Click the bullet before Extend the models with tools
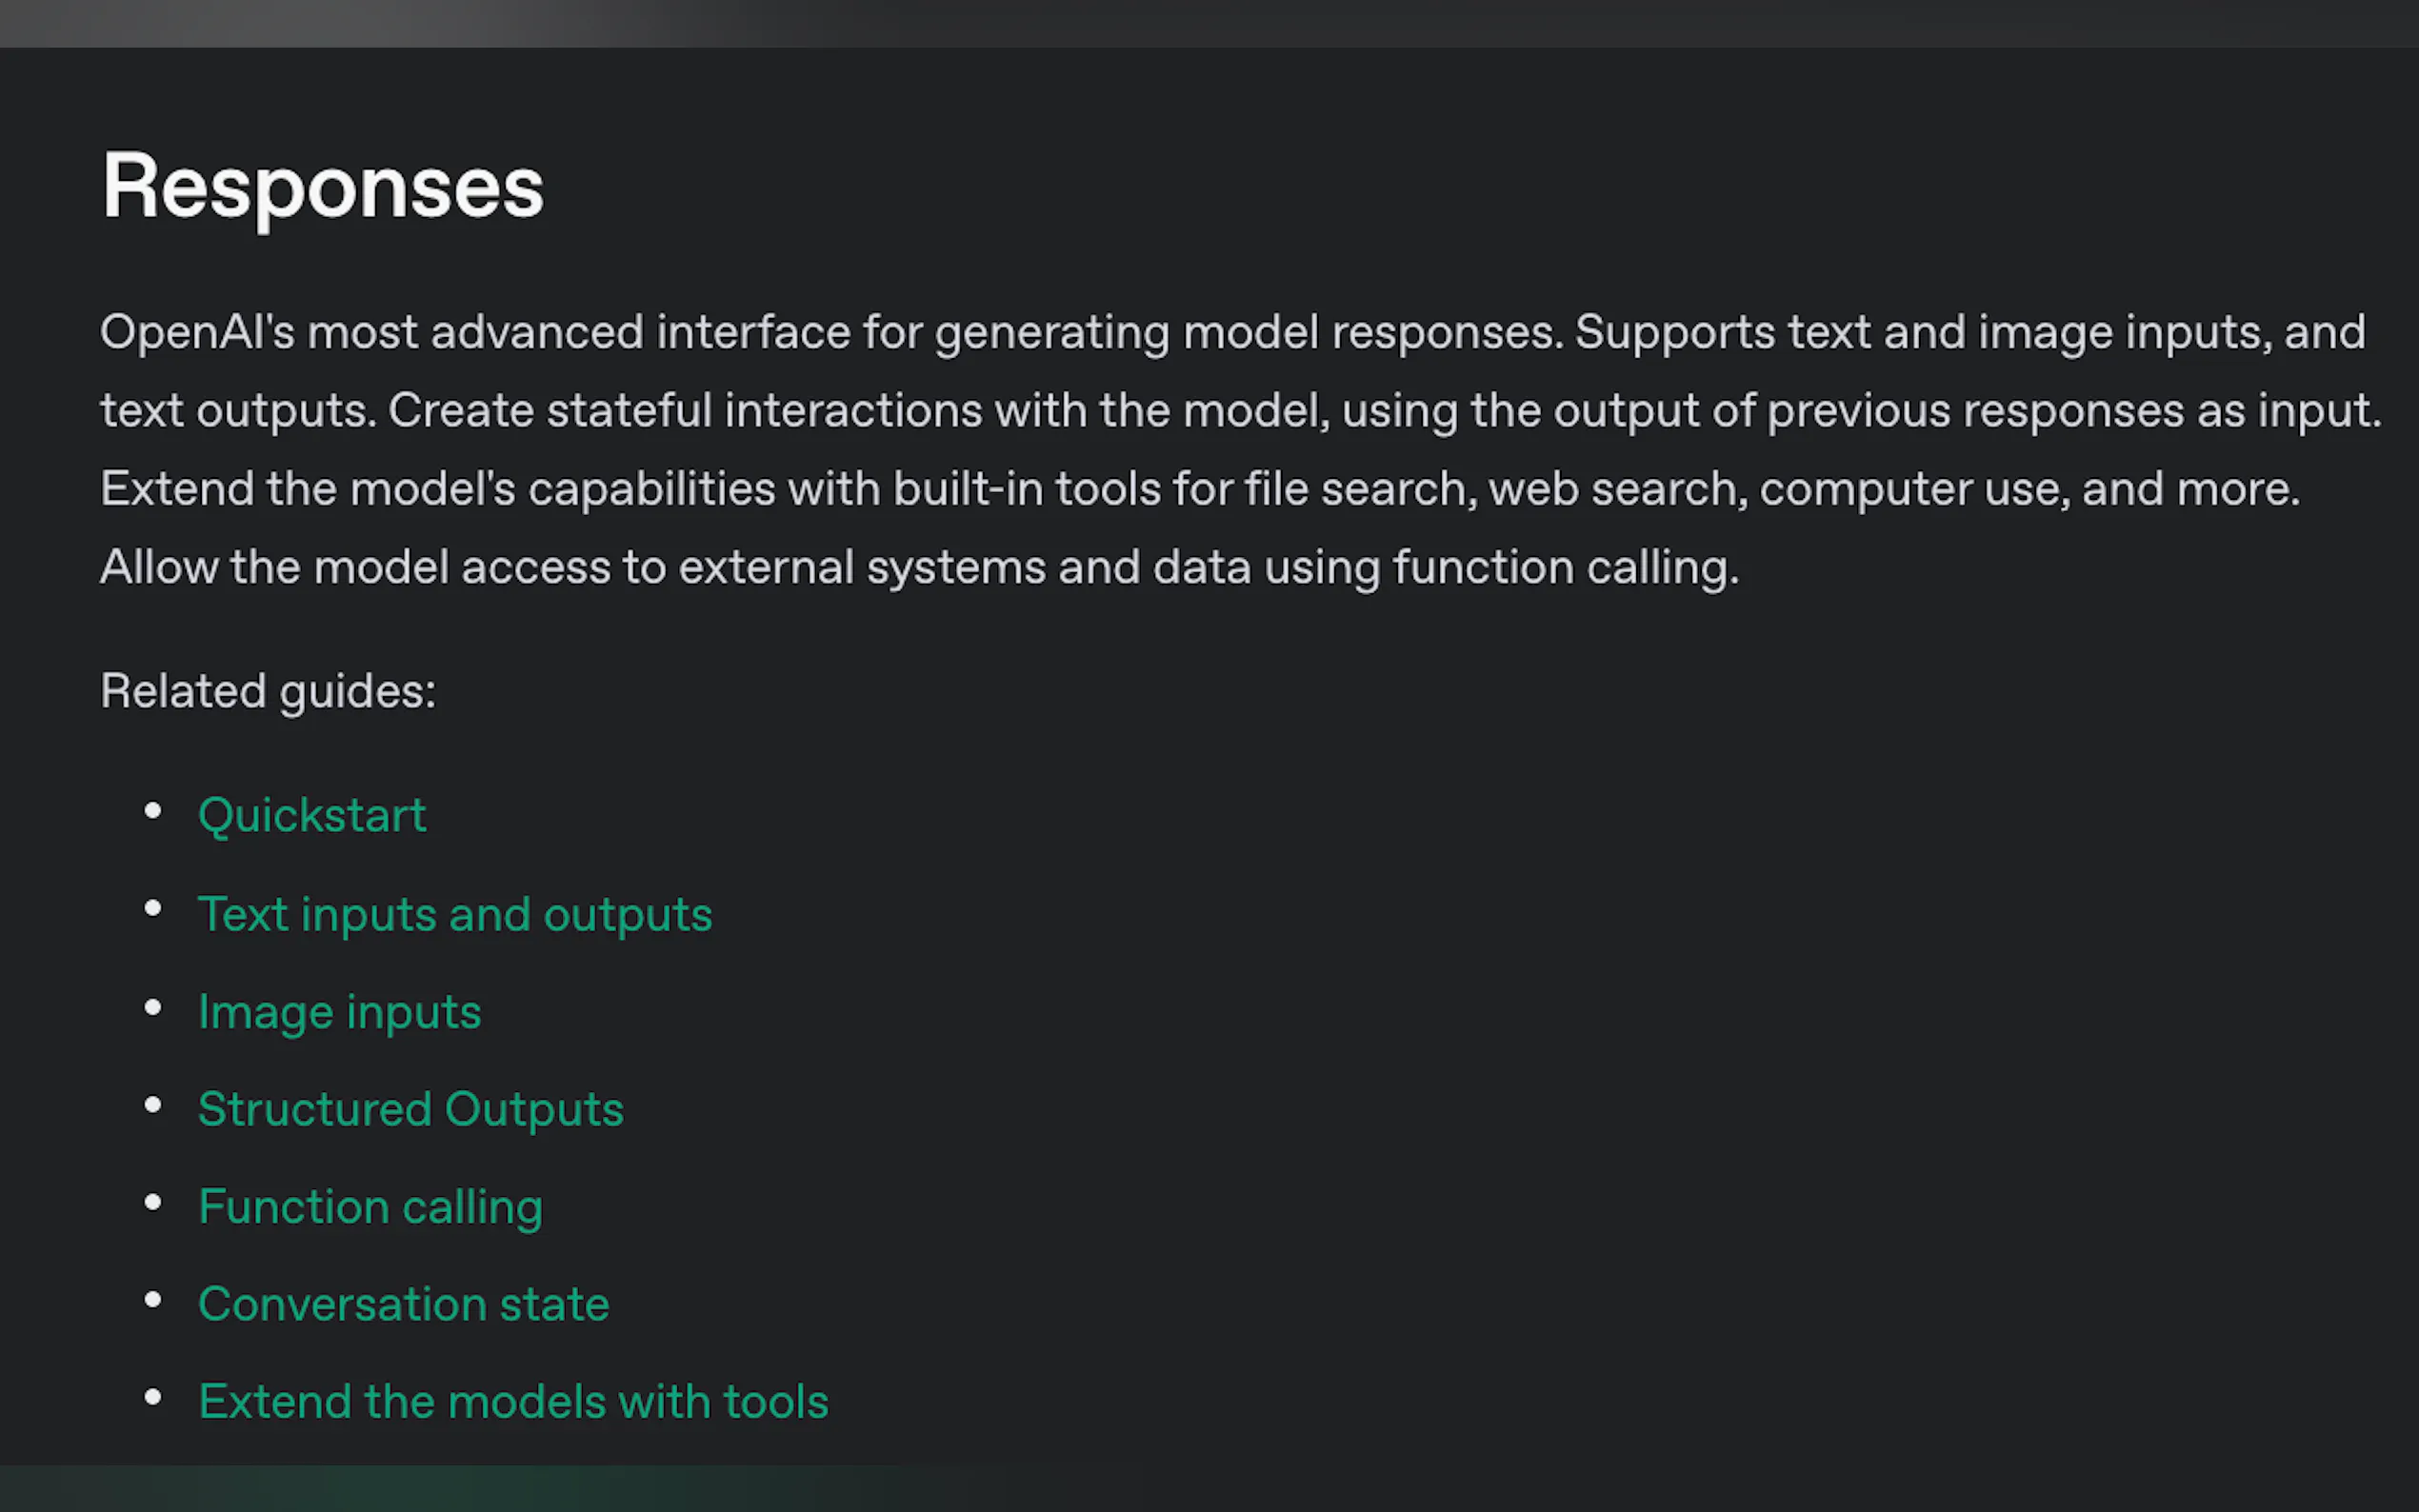The image size is (2419, 1512). 153,1397
